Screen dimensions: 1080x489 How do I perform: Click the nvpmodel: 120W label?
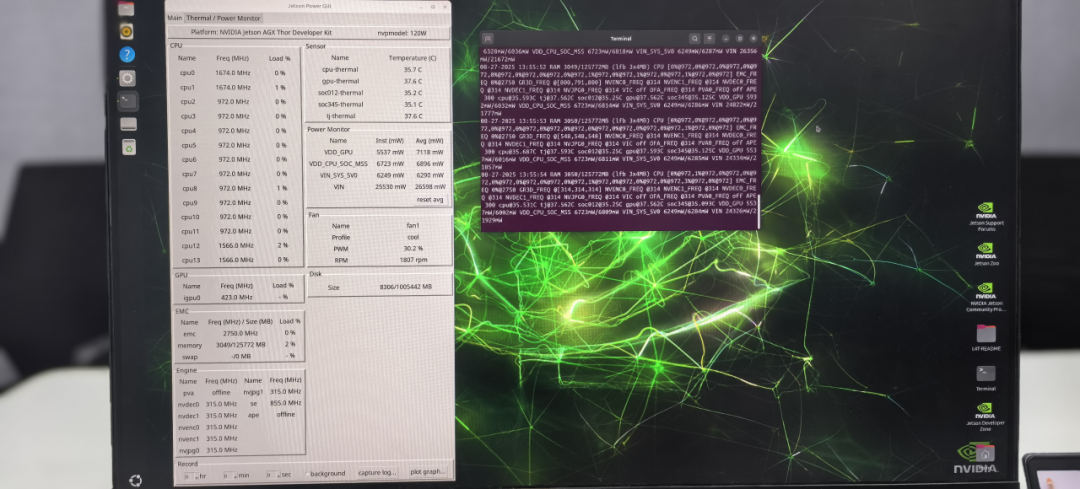click(x=402, y=33)
